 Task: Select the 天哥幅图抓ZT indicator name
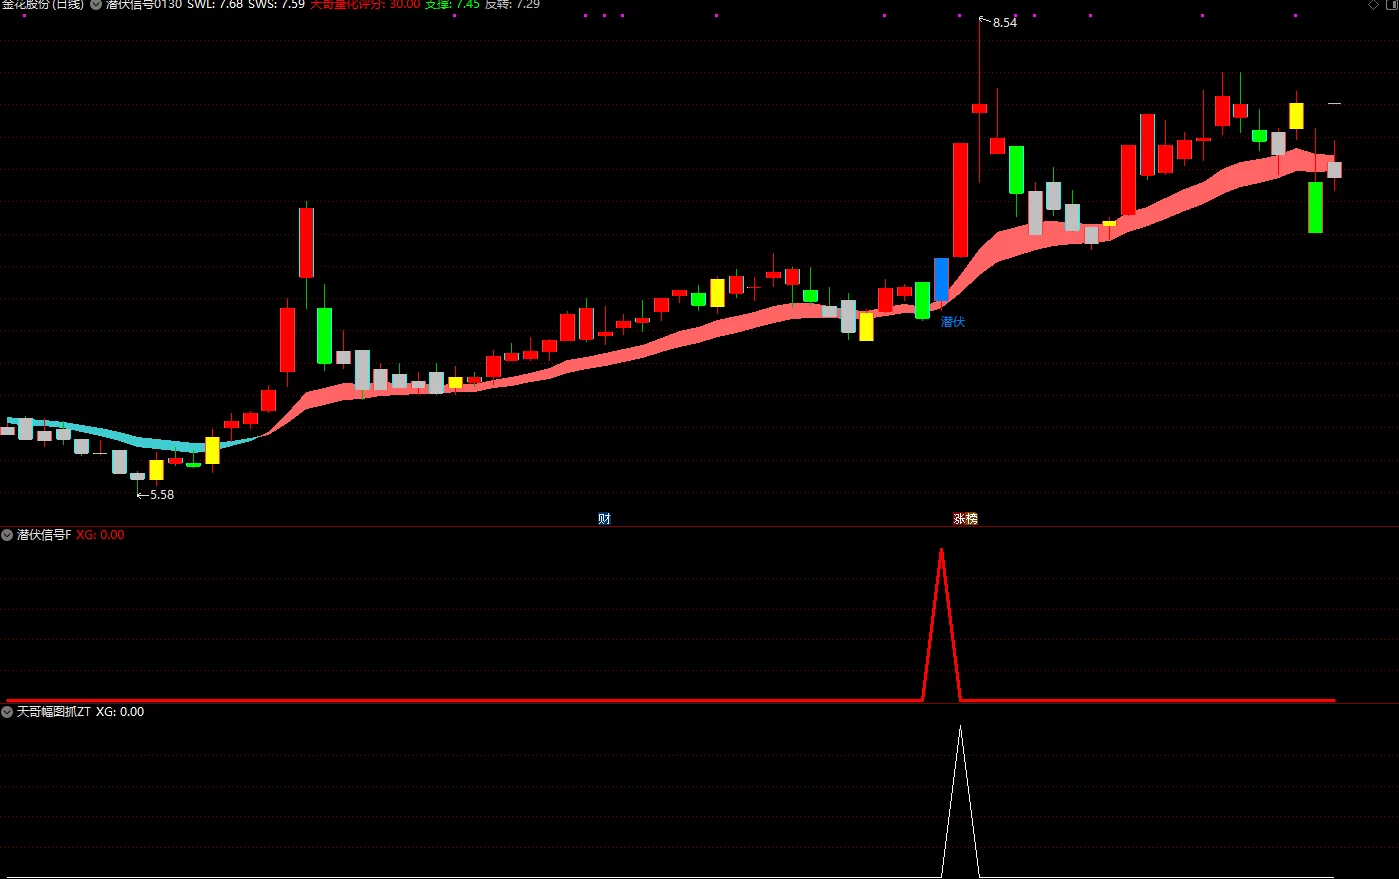[x=54, y=712]
